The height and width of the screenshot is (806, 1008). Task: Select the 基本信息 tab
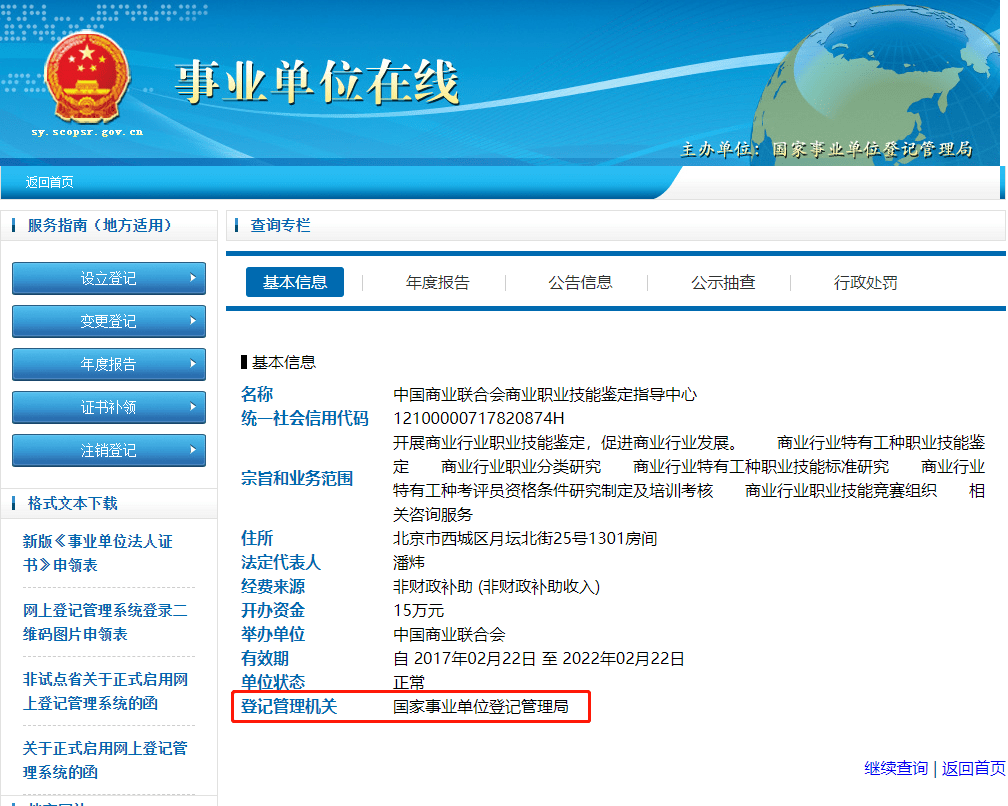(x=295, y=282)
